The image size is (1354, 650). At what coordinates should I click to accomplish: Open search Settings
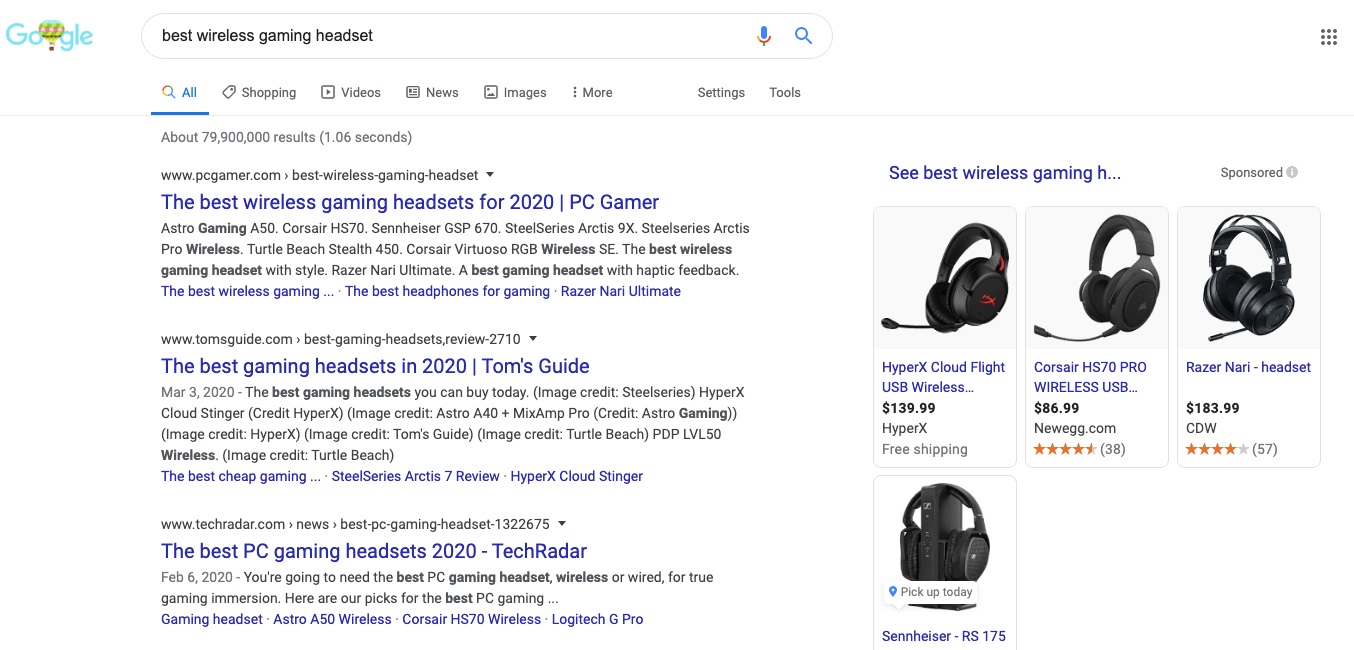[721, 92]
